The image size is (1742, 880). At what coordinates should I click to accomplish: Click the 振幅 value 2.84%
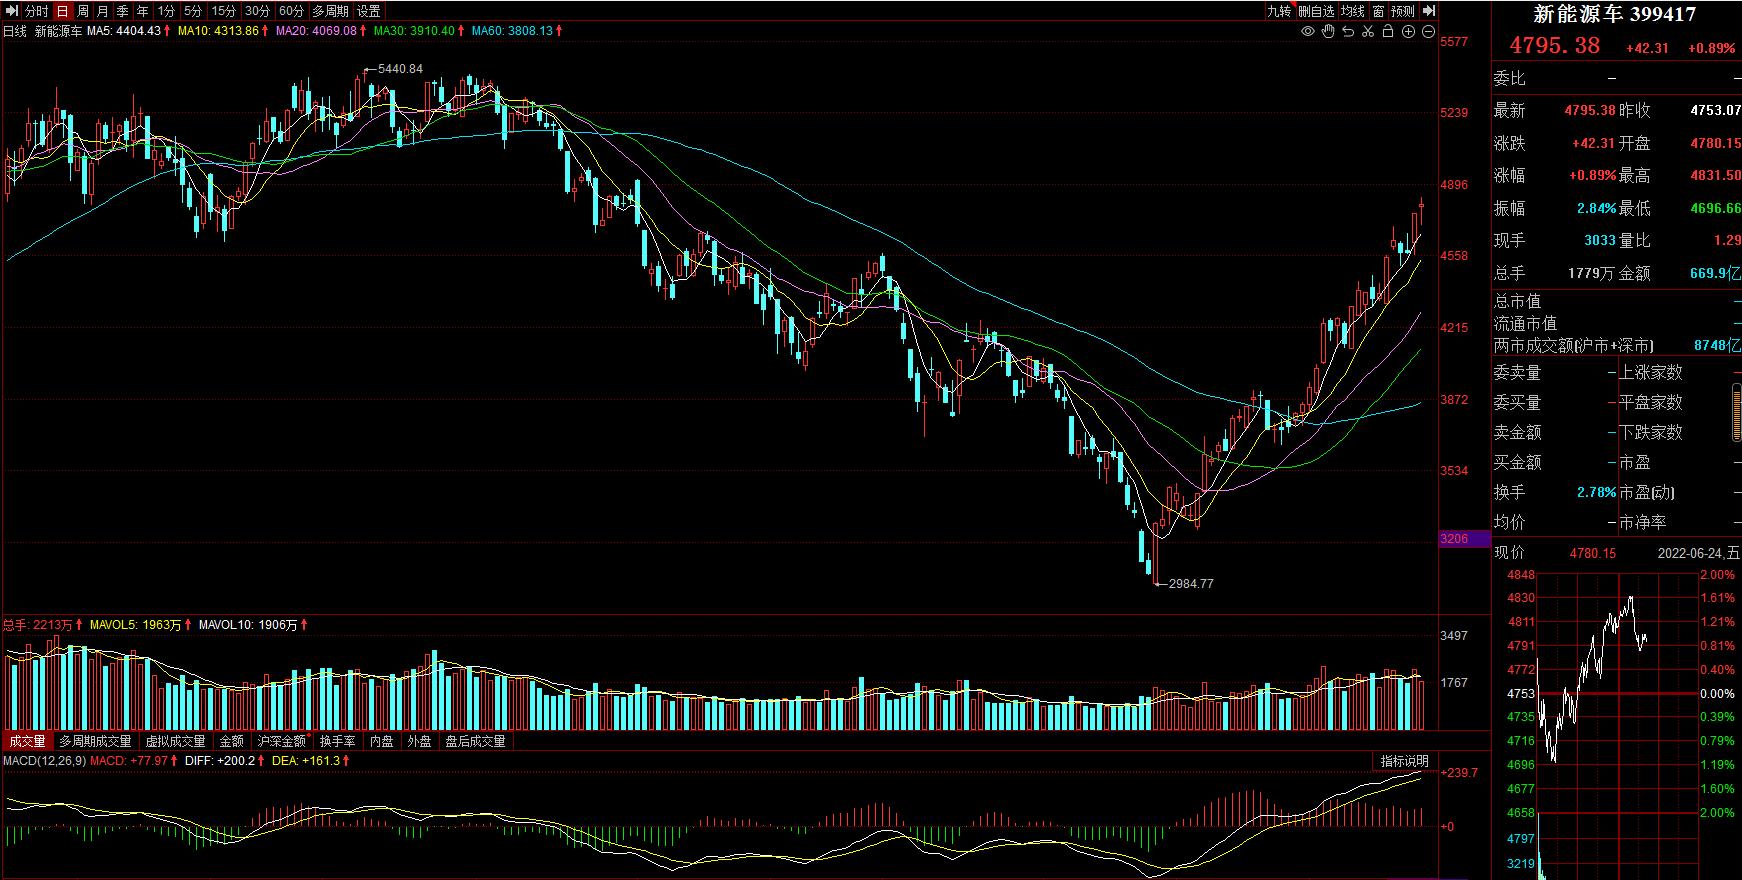[x=1596, y=209]
